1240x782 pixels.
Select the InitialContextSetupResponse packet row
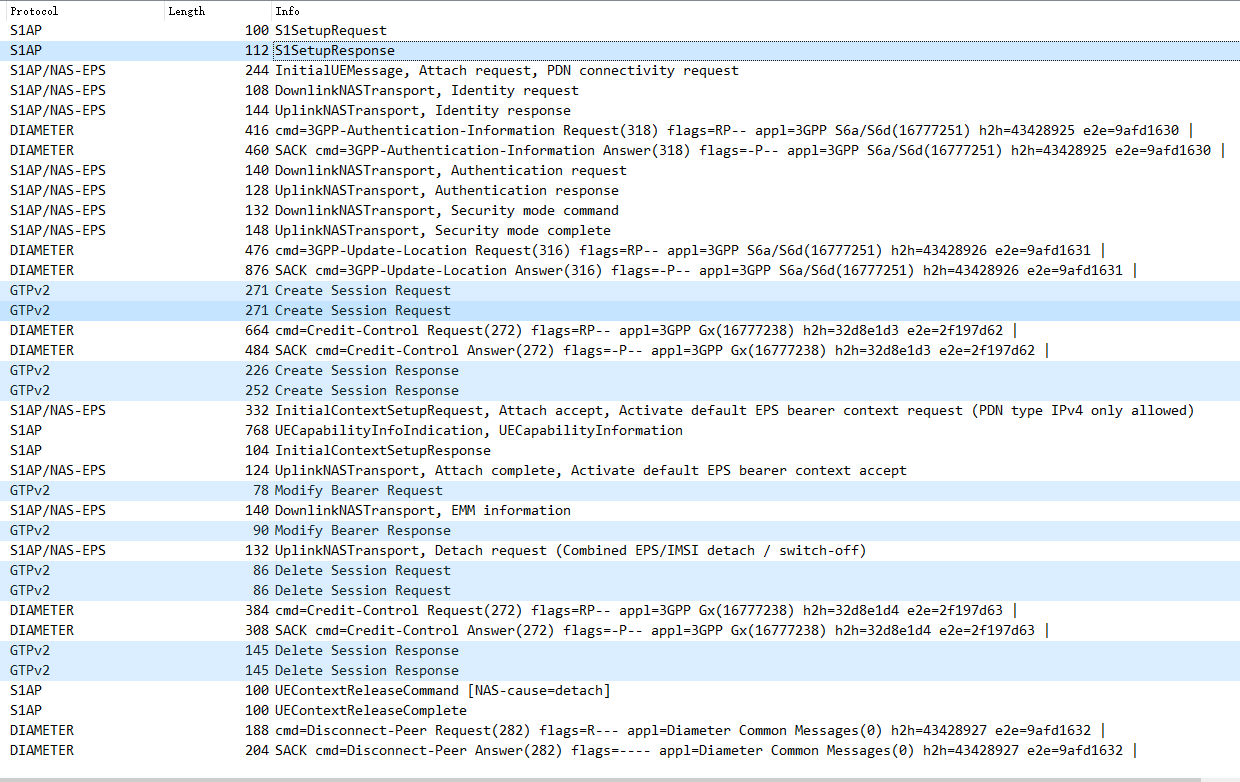620,451
